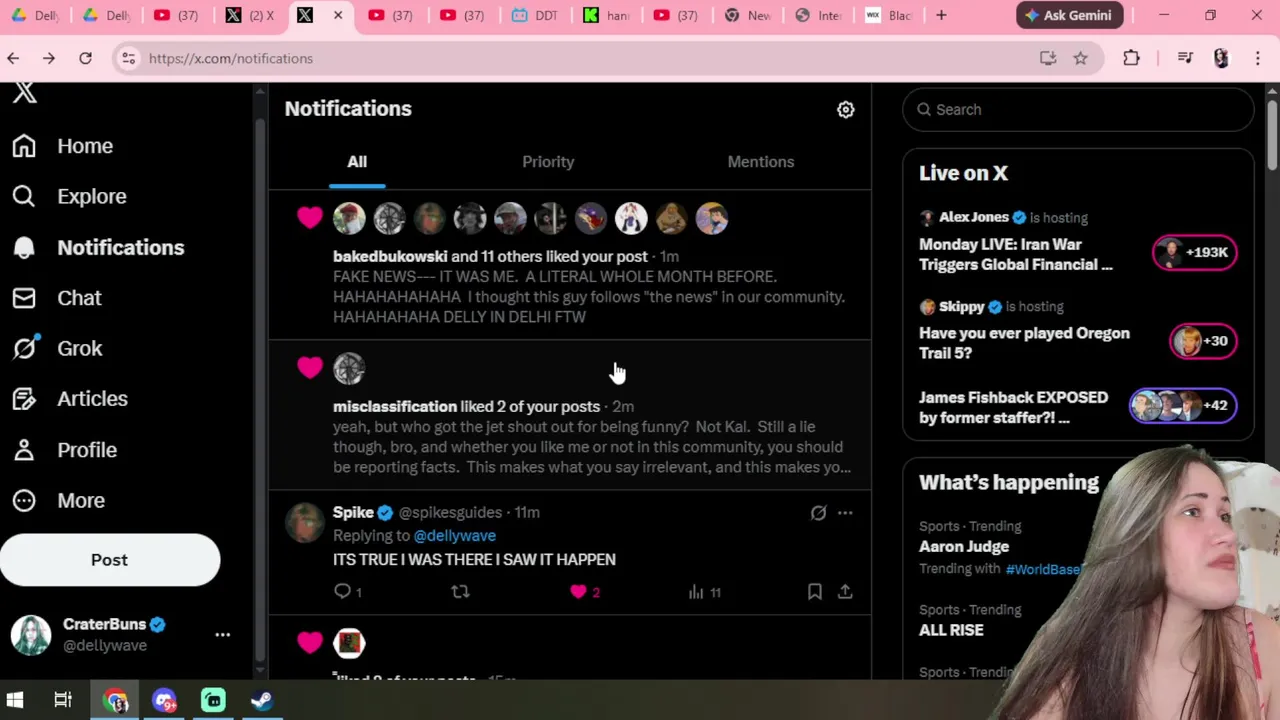The image size is (1280, 720).
Task: Click the X logo in sidebar
Action: coord(25,93)
